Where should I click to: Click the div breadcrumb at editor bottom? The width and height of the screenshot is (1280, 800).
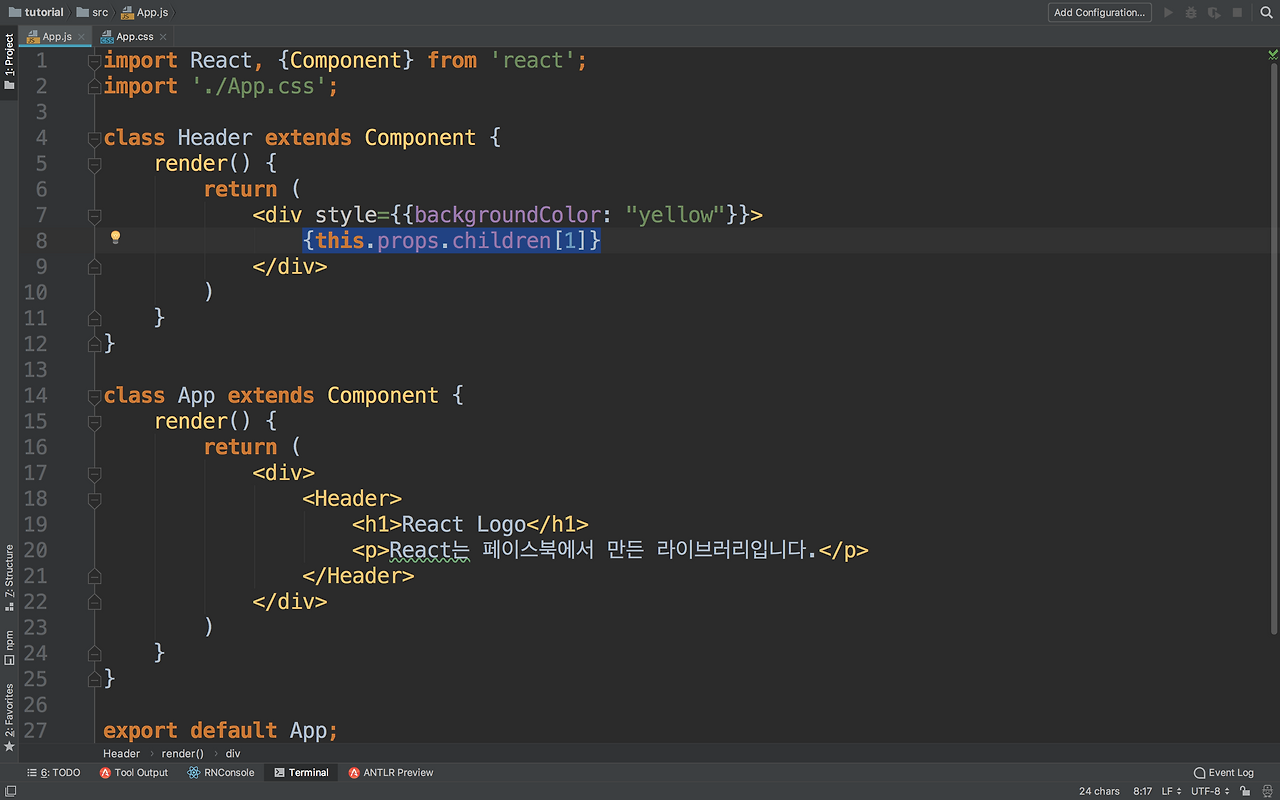click(x=233, y=753)
